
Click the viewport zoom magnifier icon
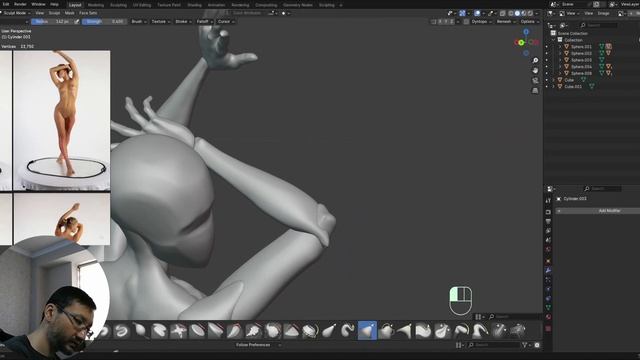point(535,60)
